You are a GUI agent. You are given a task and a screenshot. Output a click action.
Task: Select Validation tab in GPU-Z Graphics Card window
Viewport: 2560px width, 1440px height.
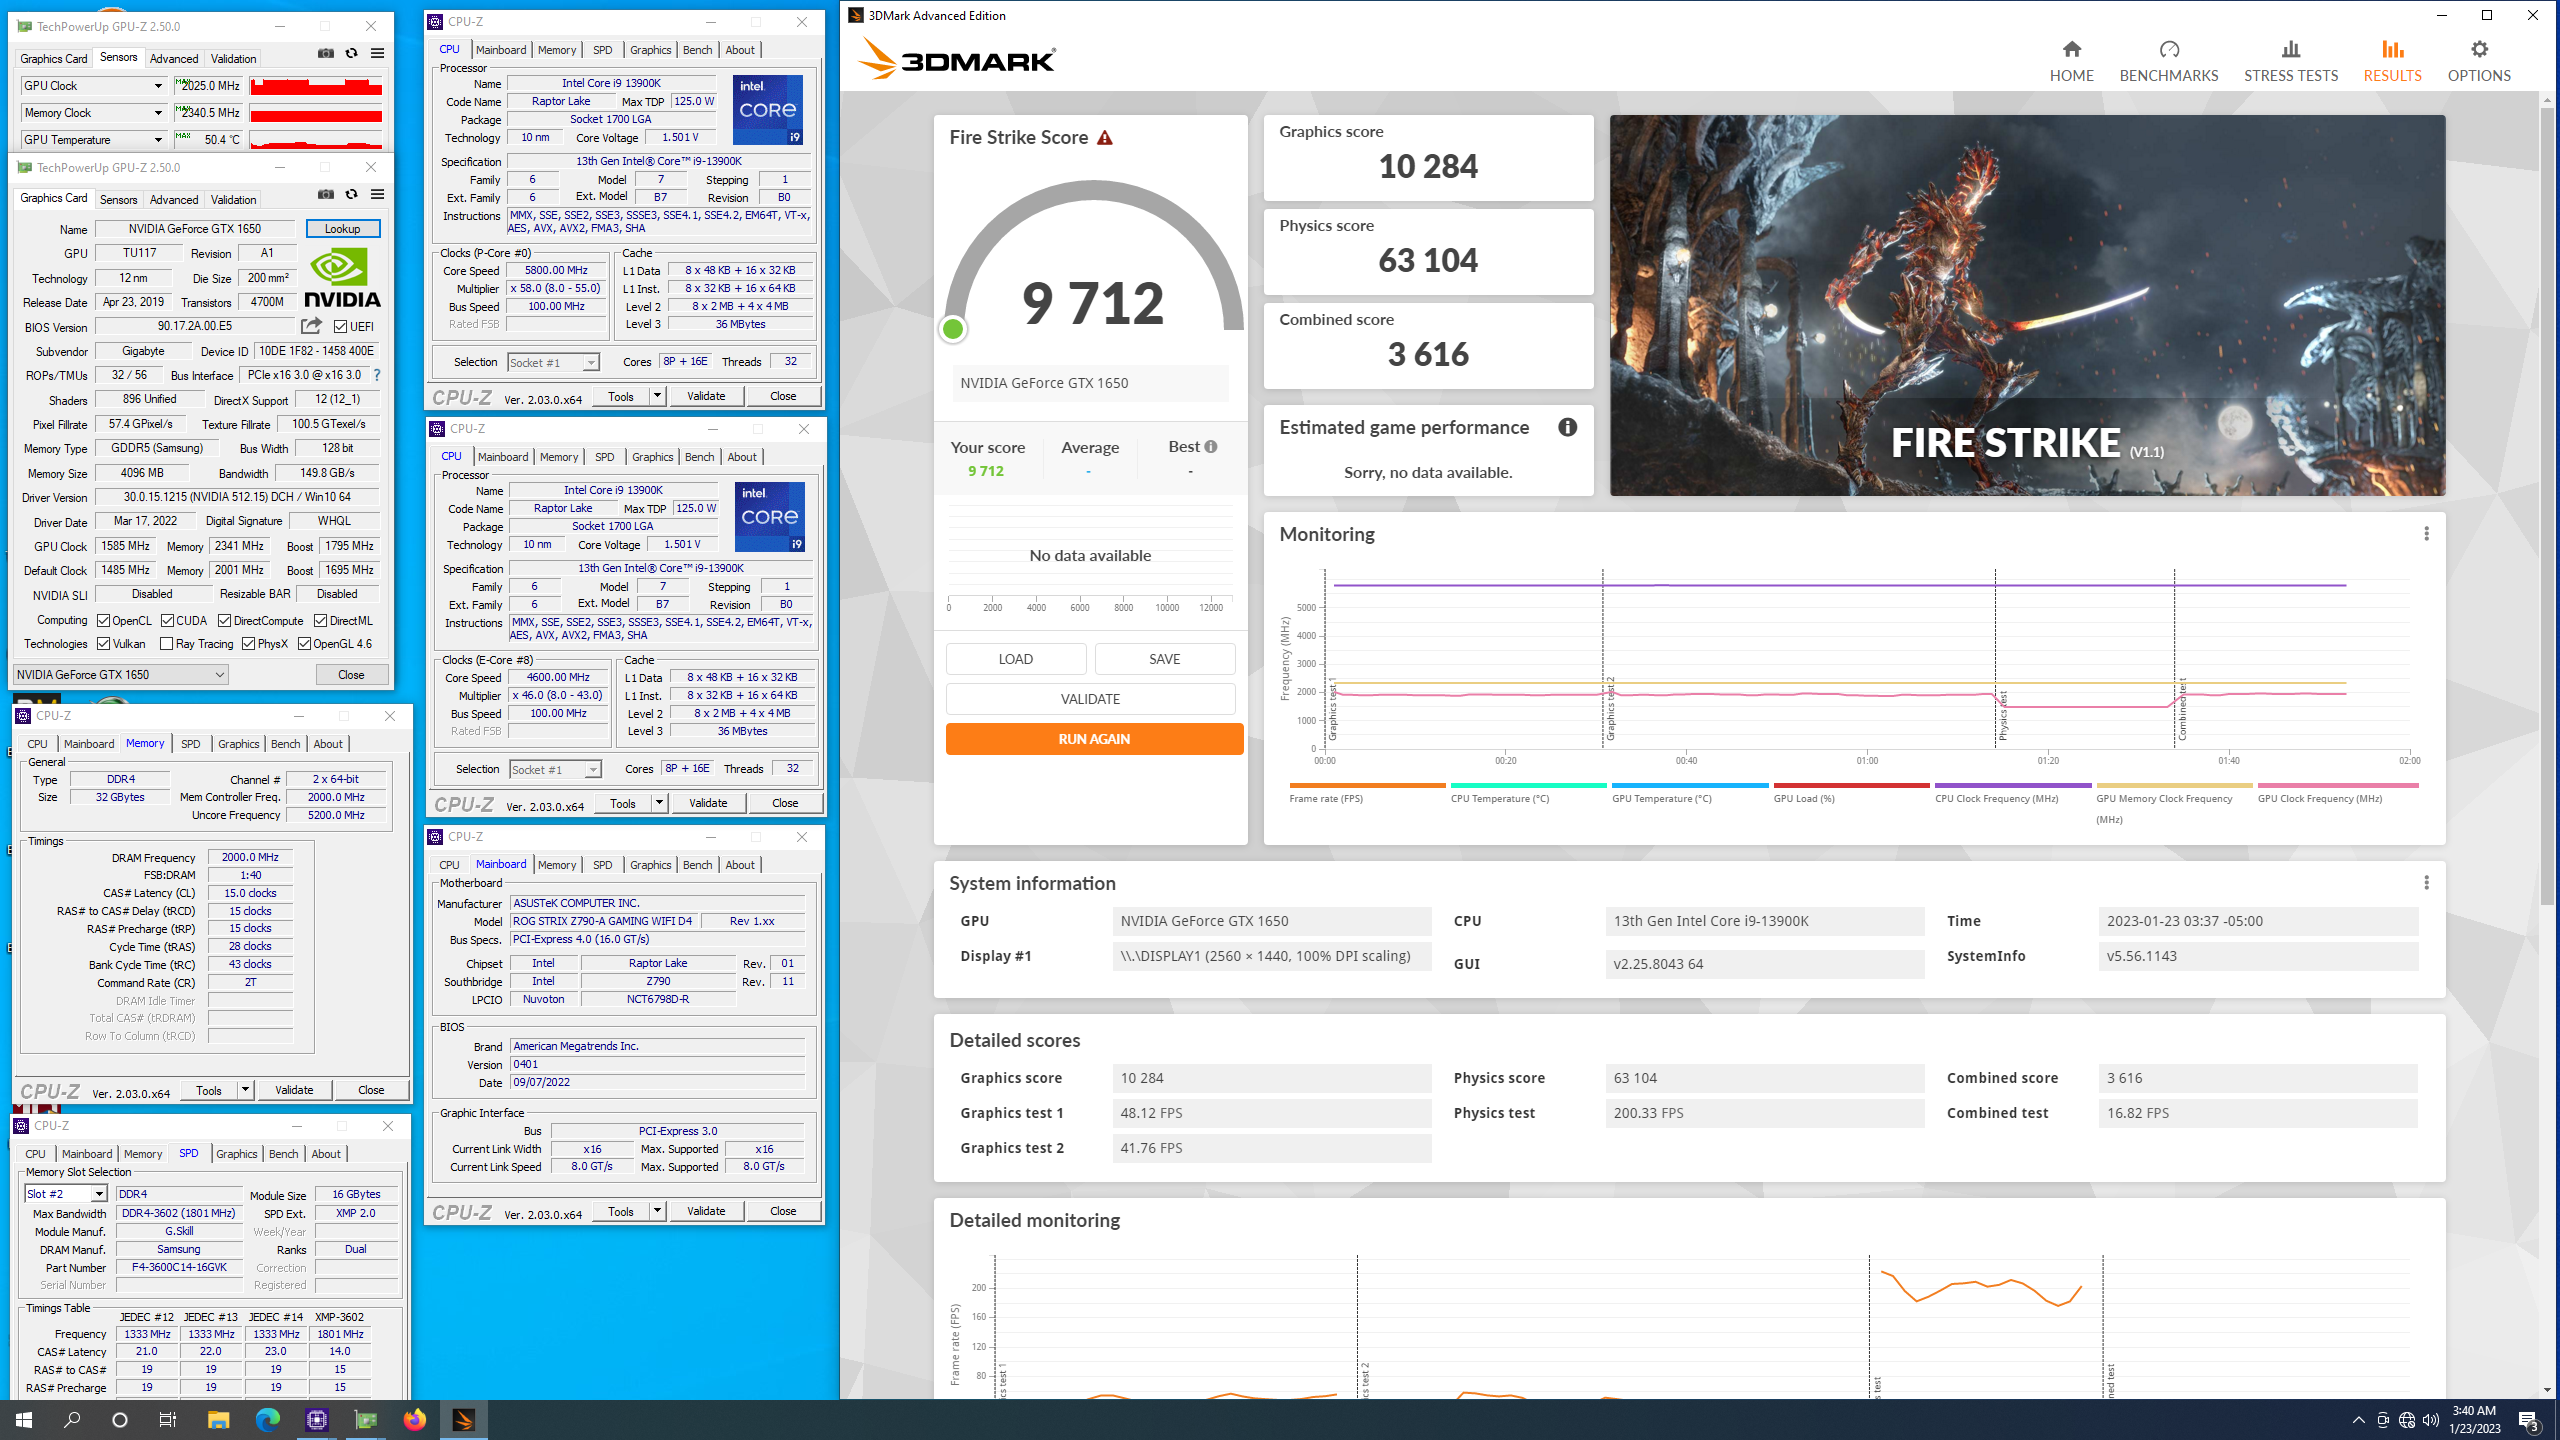(234, 200)
